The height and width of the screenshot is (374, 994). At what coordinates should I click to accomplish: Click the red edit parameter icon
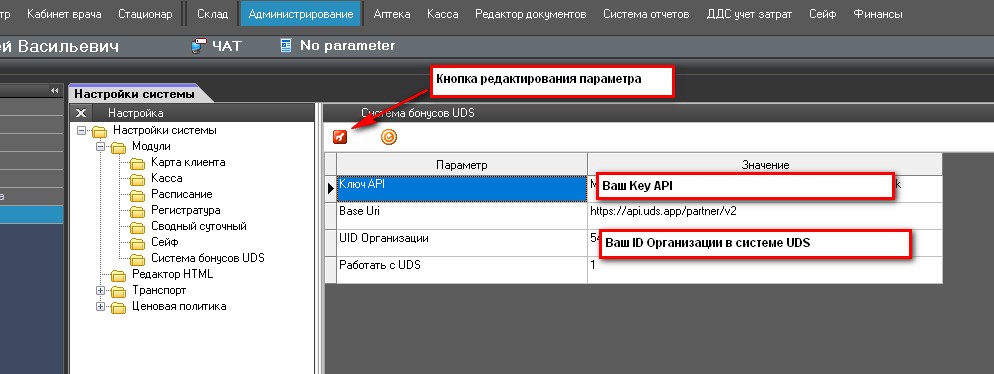(x=340, y=136)
